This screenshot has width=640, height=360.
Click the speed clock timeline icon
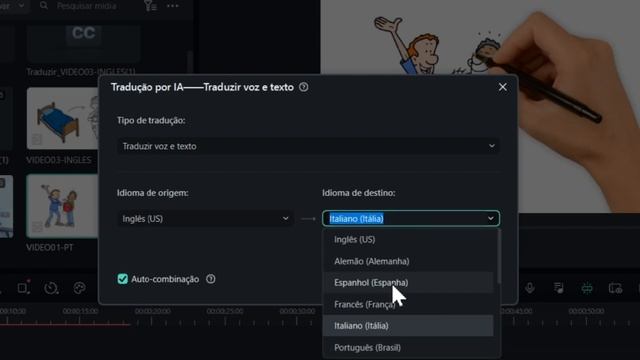[51, 288]
